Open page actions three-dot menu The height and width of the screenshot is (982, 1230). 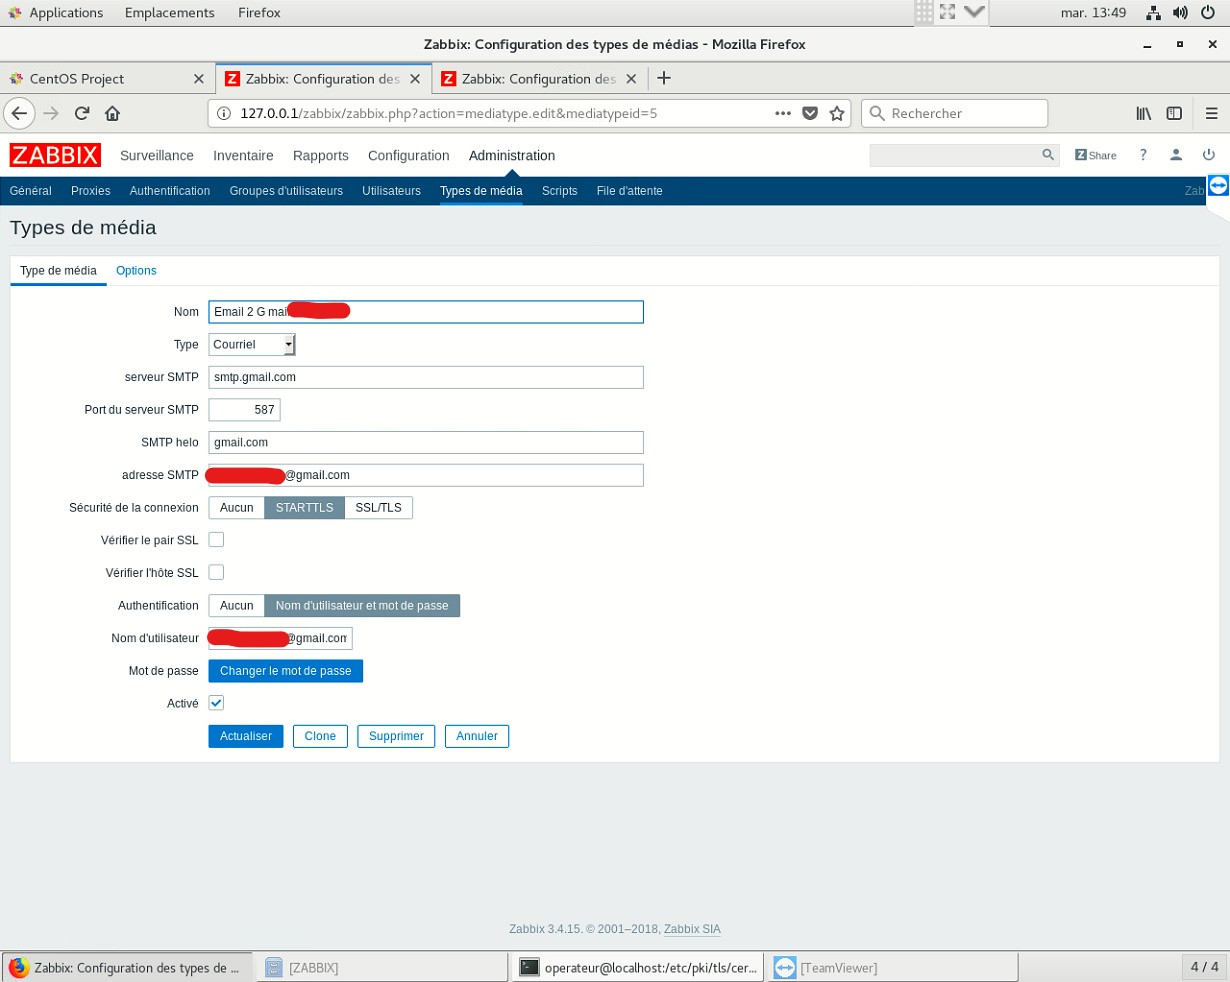[784, 113]
